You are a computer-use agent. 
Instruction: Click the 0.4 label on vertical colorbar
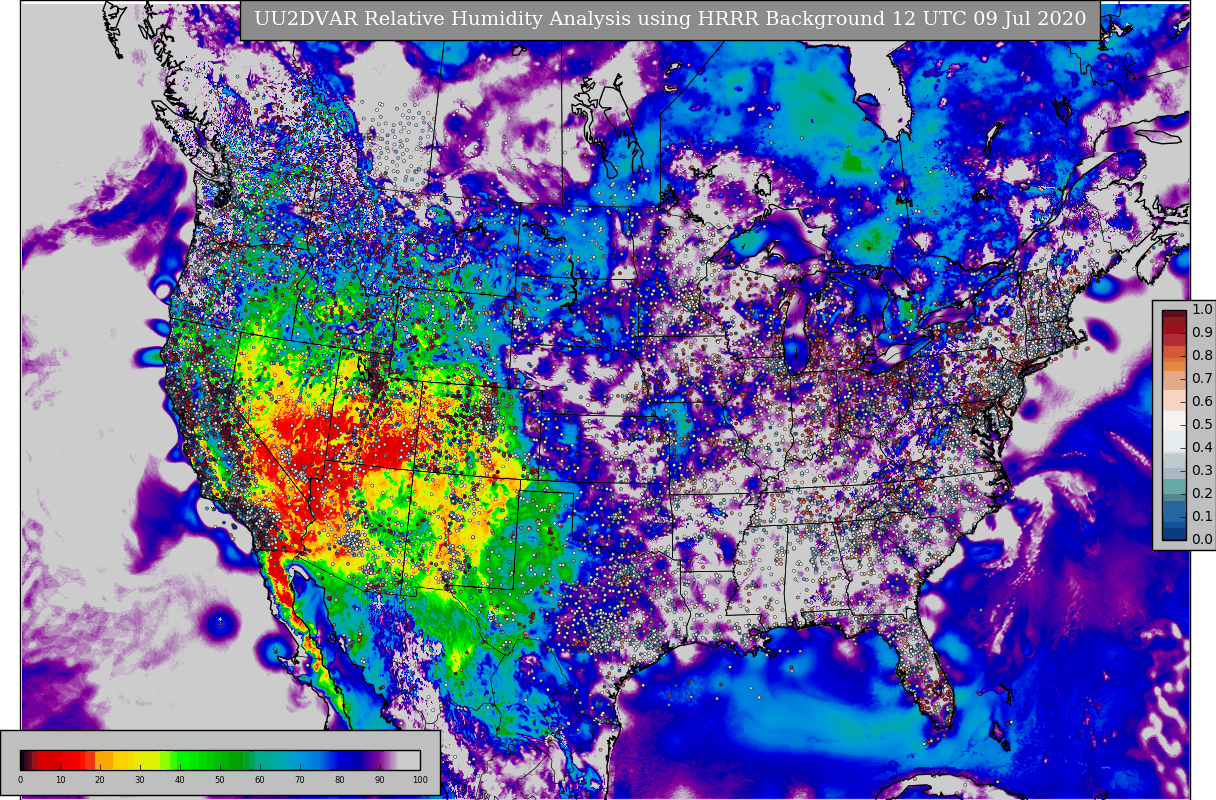(x=1202, y=447)
